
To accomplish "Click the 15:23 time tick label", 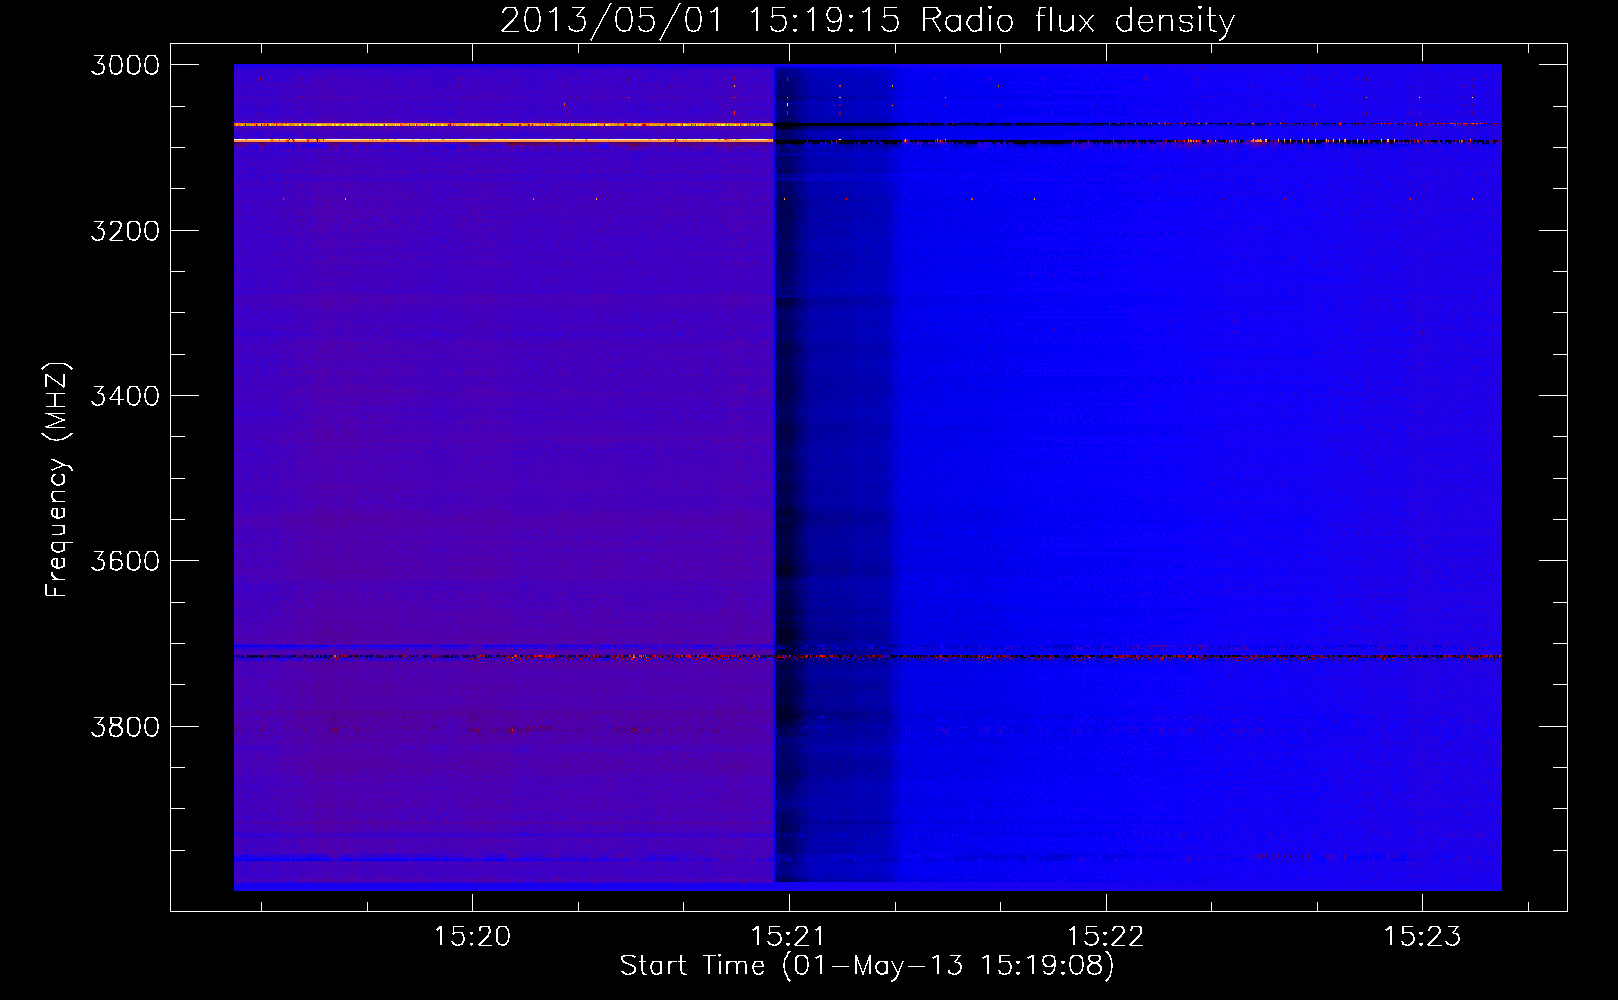I will click(x=1422, y=936).
